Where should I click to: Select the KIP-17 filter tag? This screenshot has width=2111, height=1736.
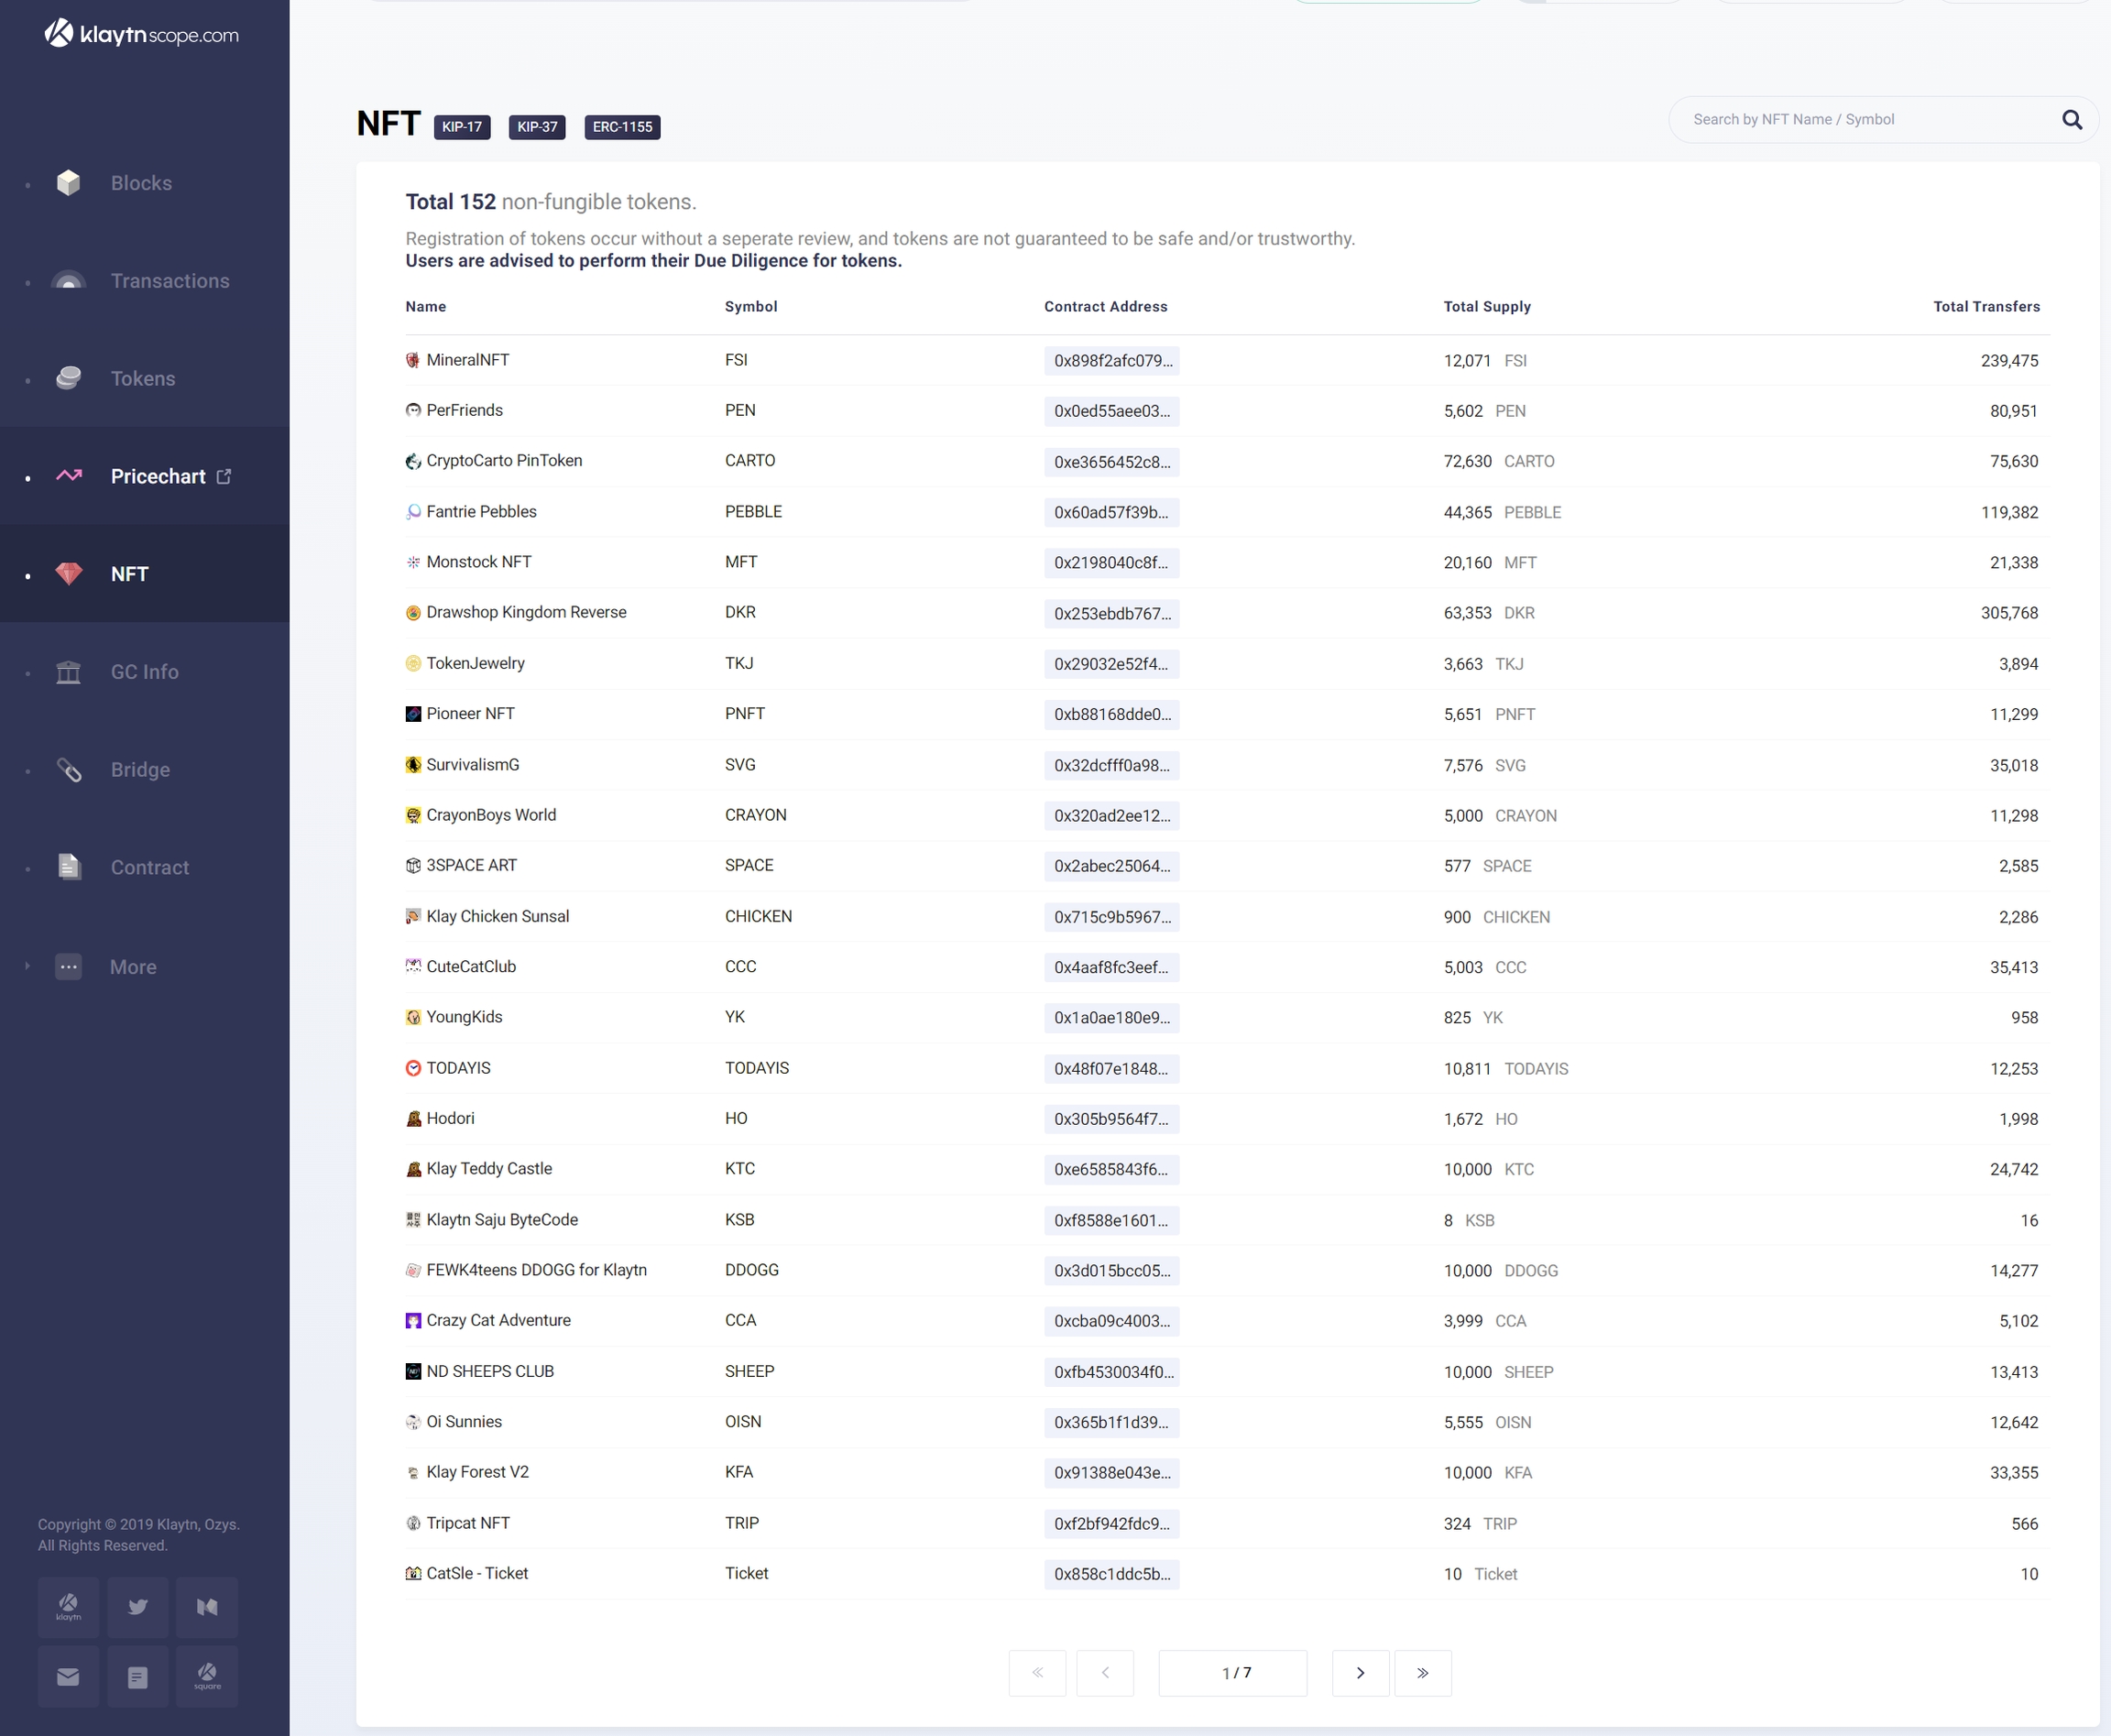point(462,127)
